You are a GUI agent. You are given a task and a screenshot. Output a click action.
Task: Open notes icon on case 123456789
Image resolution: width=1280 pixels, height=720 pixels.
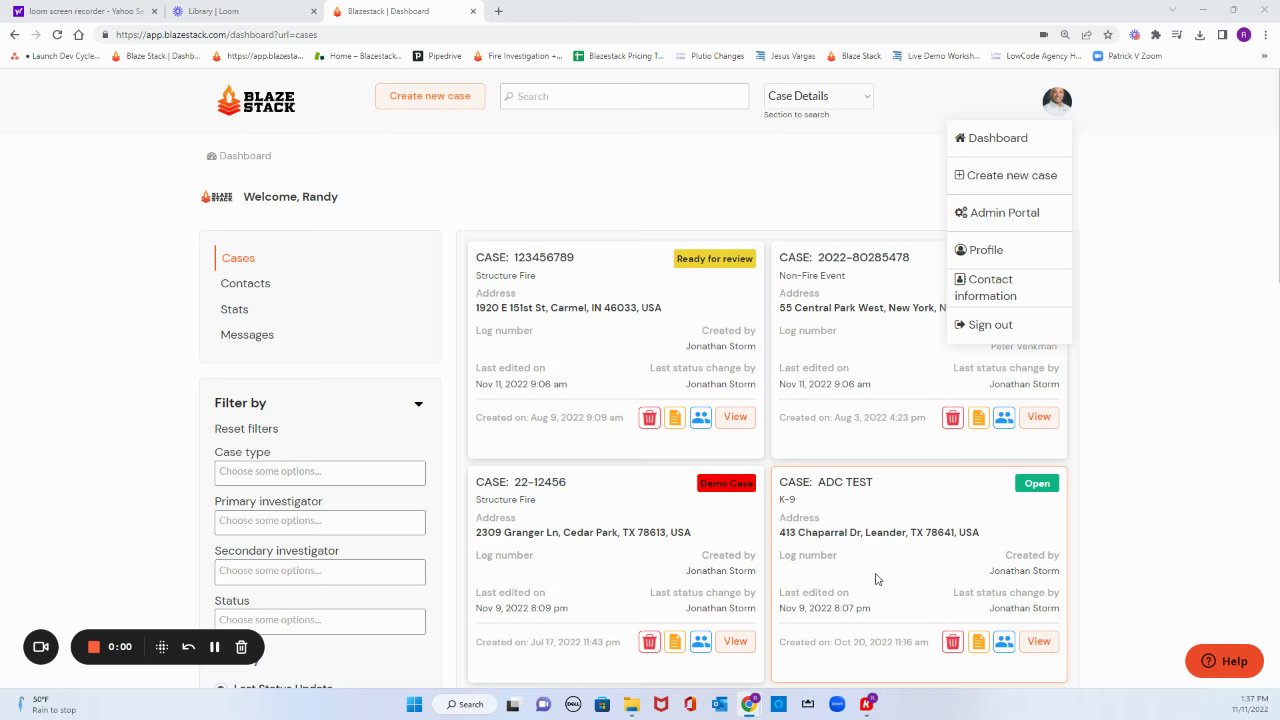(675, 417)
